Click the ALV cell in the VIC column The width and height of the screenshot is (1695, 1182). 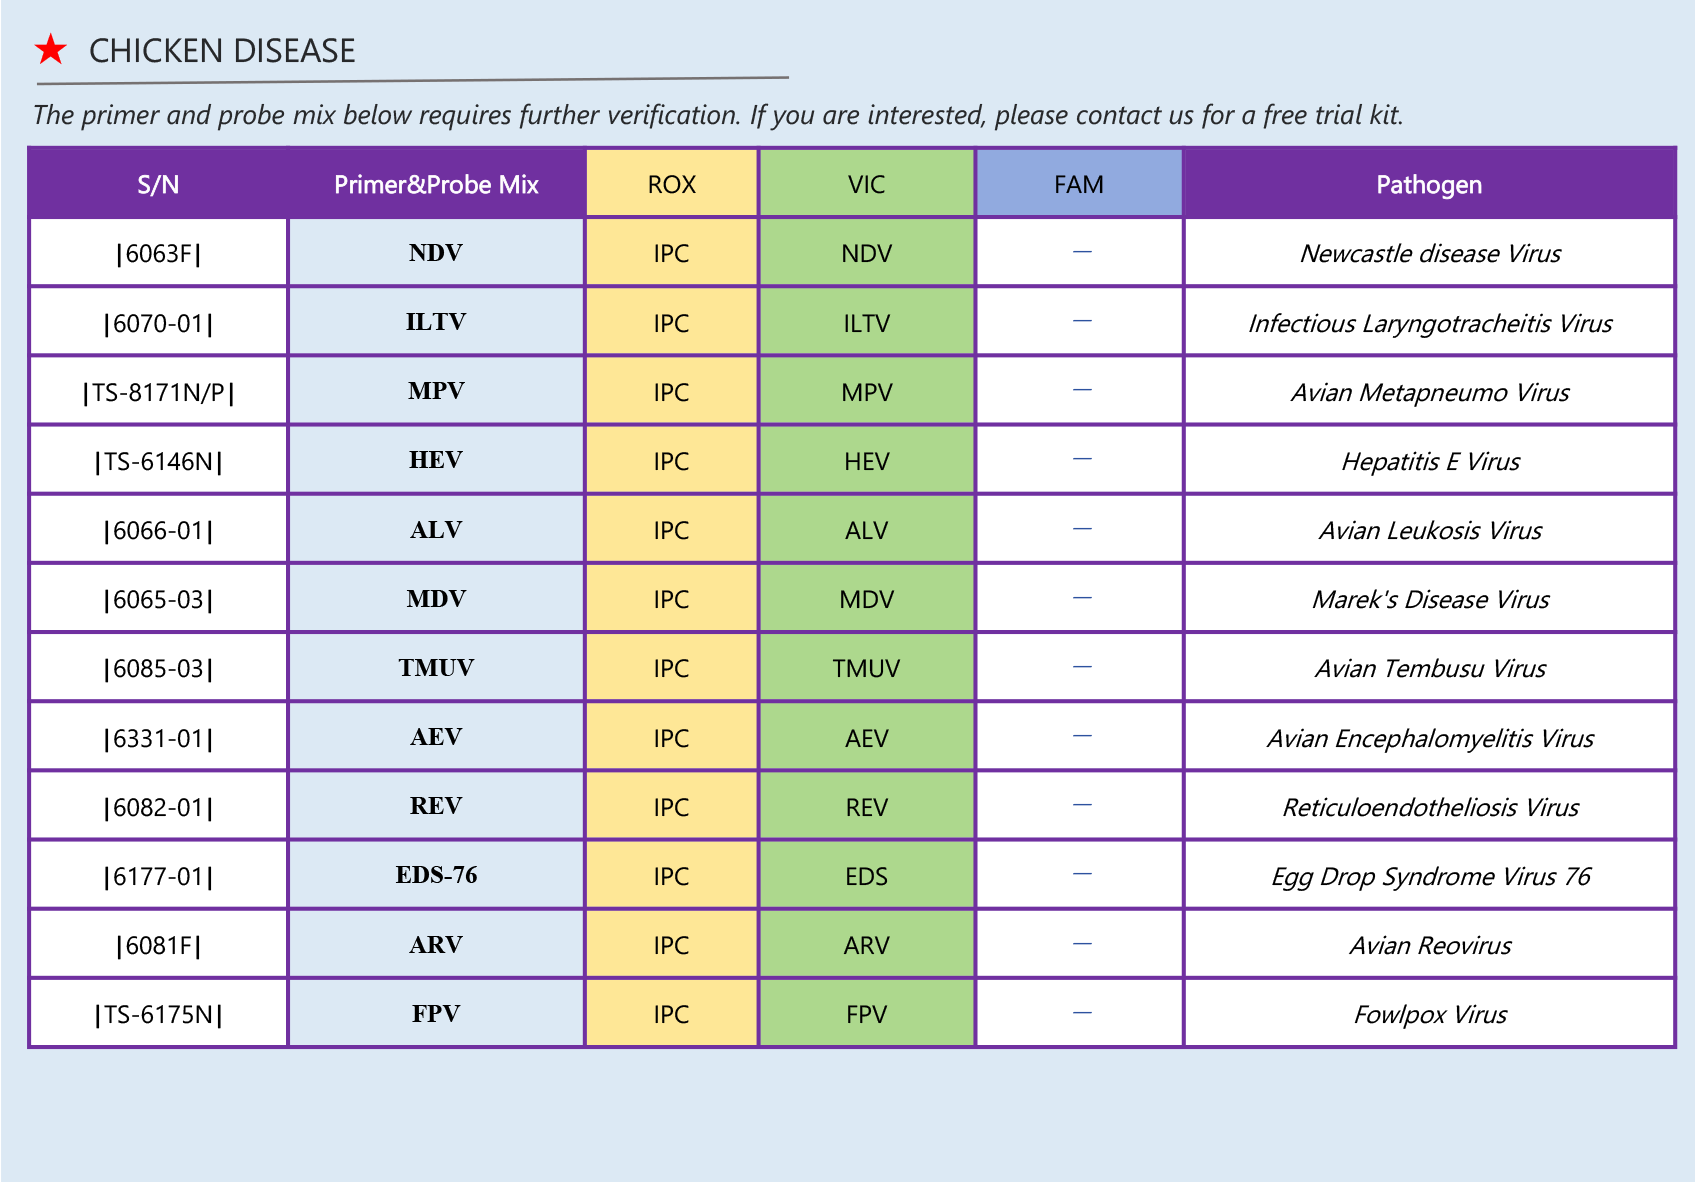click(x=866, y=530)
